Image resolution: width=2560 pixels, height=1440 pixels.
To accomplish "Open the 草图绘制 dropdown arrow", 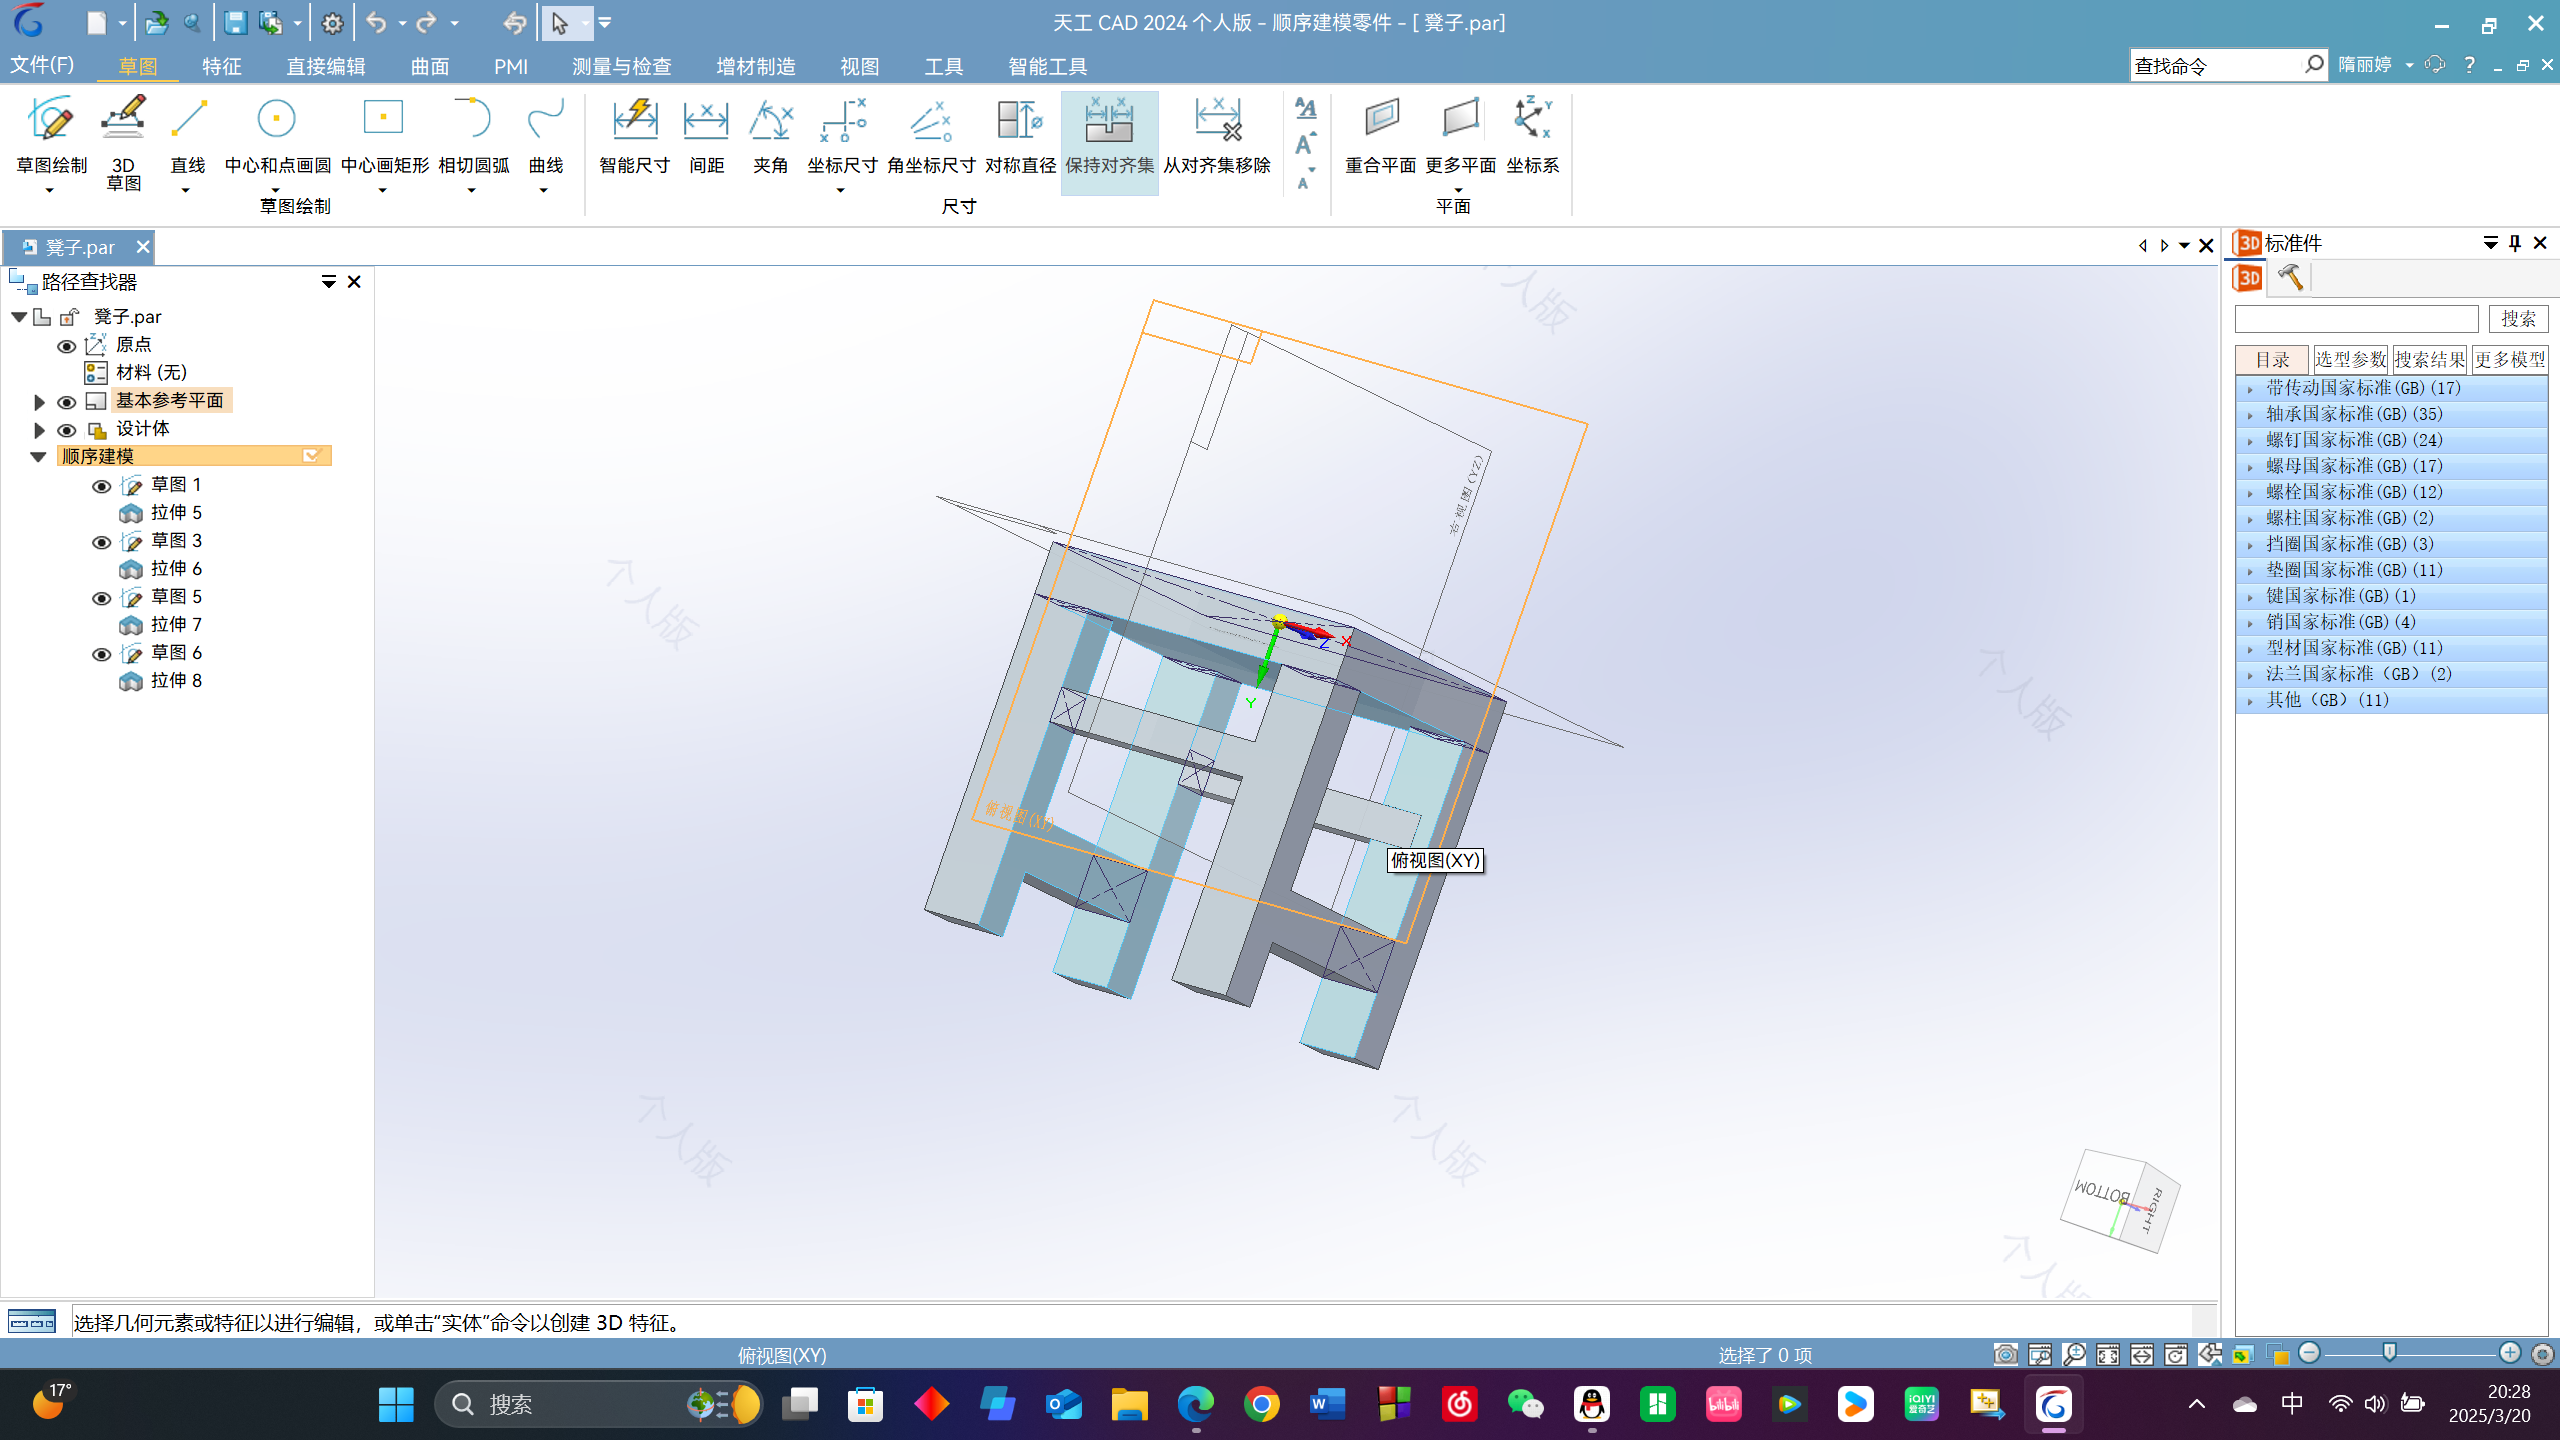I will [x=49, y=190].
